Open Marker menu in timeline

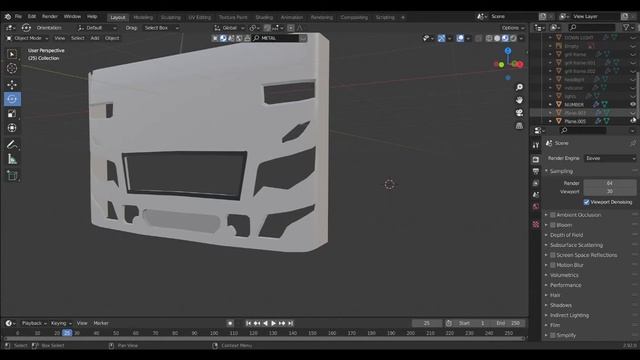pos(101,323)
